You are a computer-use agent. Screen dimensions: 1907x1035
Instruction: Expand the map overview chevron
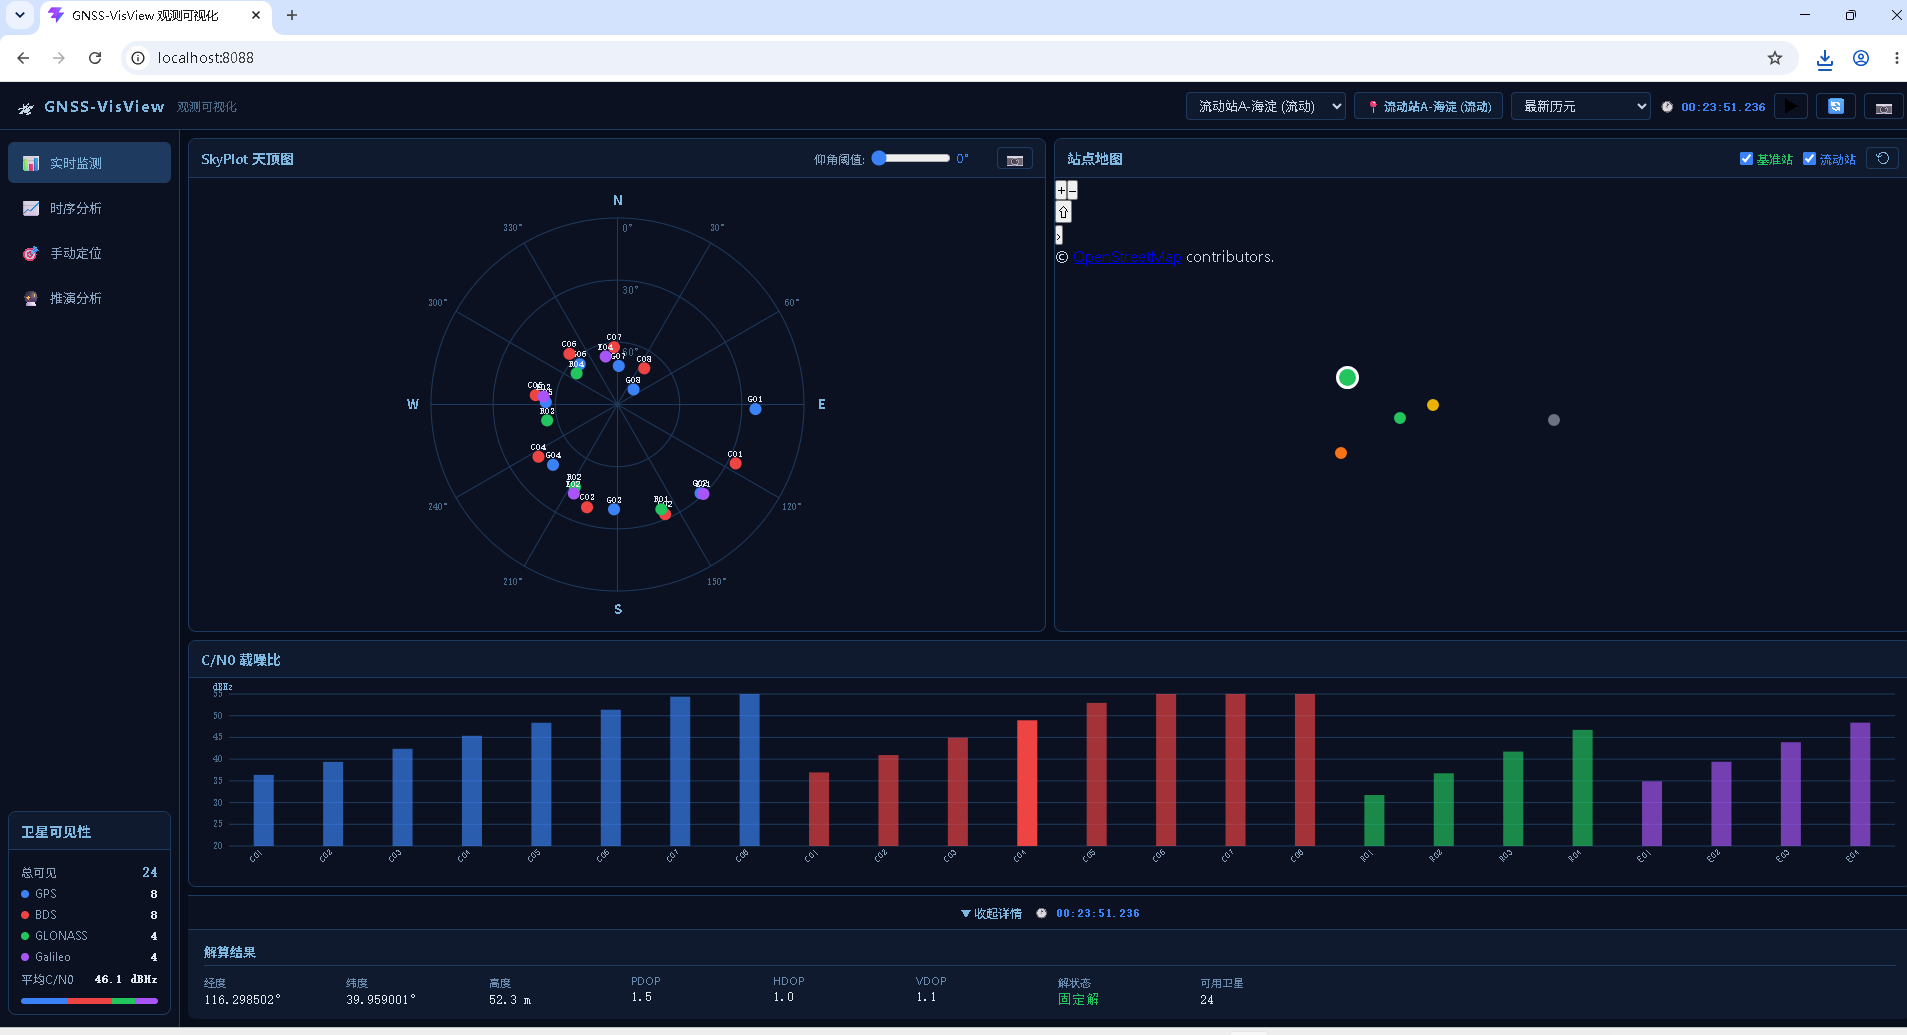[1059, 235]
